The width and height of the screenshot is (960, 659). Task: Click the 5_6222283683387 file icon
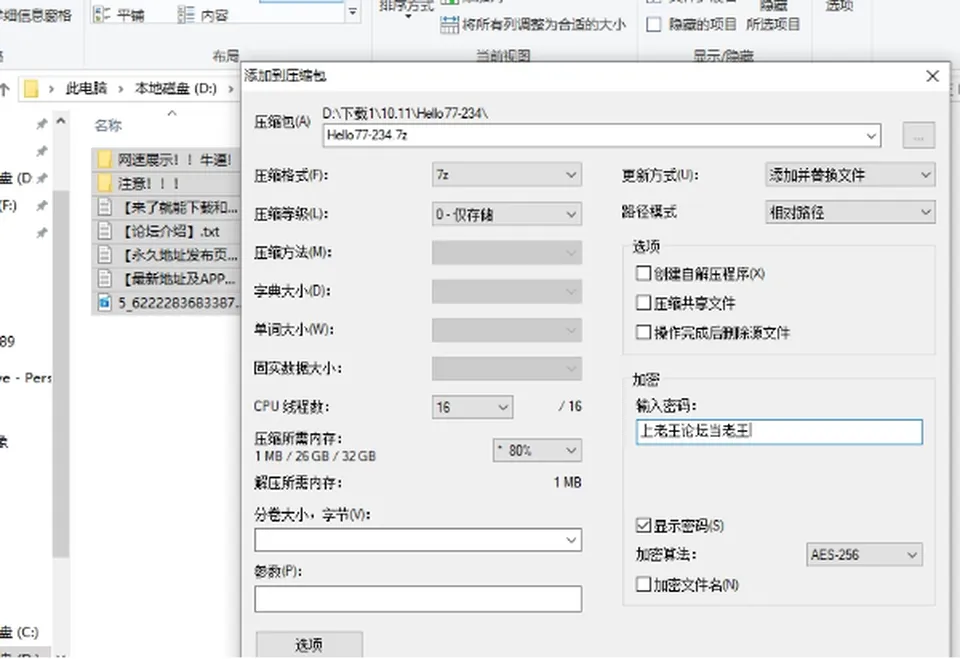[x=105, y=303]
